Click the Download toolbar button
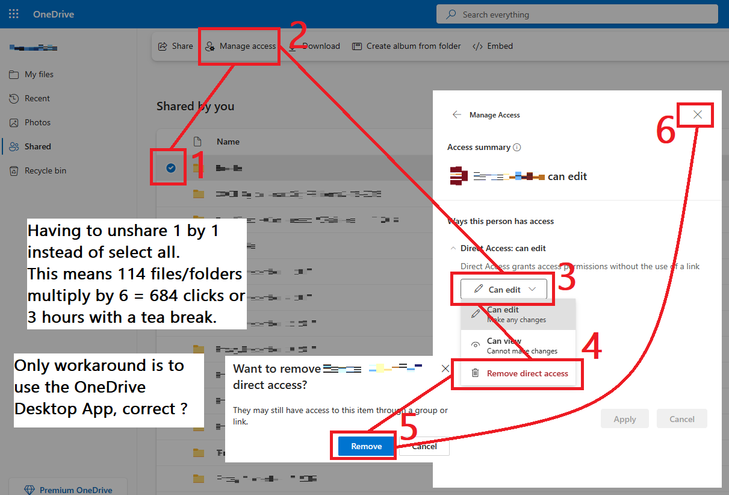This screenshot has height=495, width=729. coord(316,46)
